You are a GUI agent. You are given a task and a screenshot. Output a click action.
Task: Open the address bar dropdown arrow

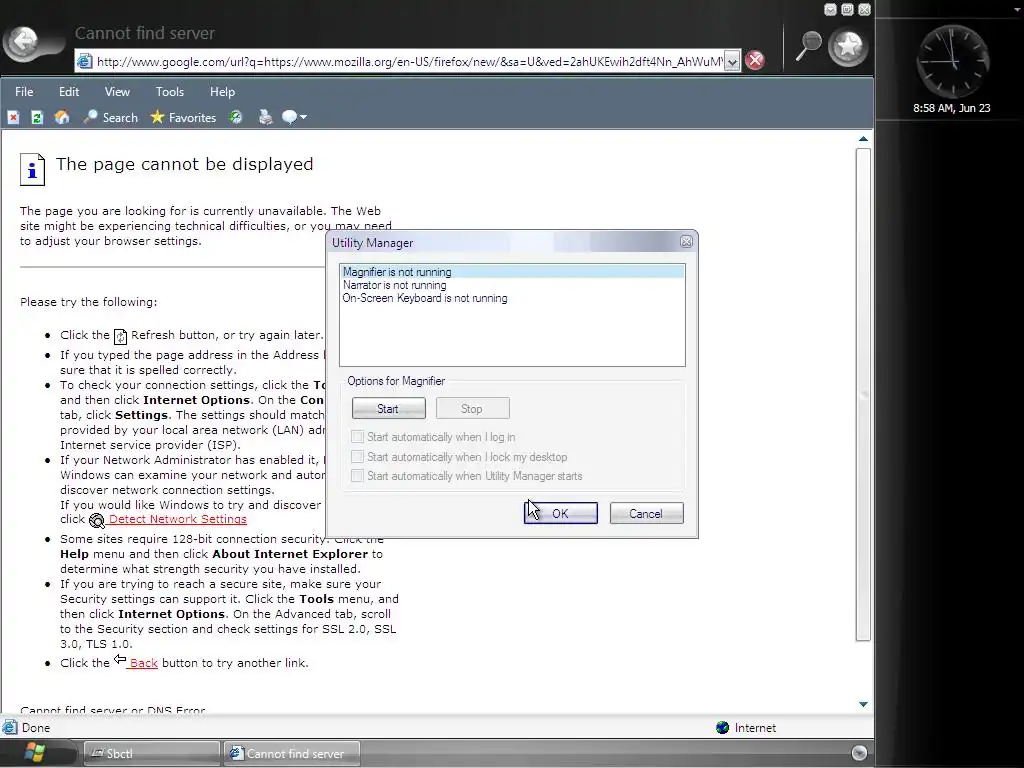tap(732, 61)
